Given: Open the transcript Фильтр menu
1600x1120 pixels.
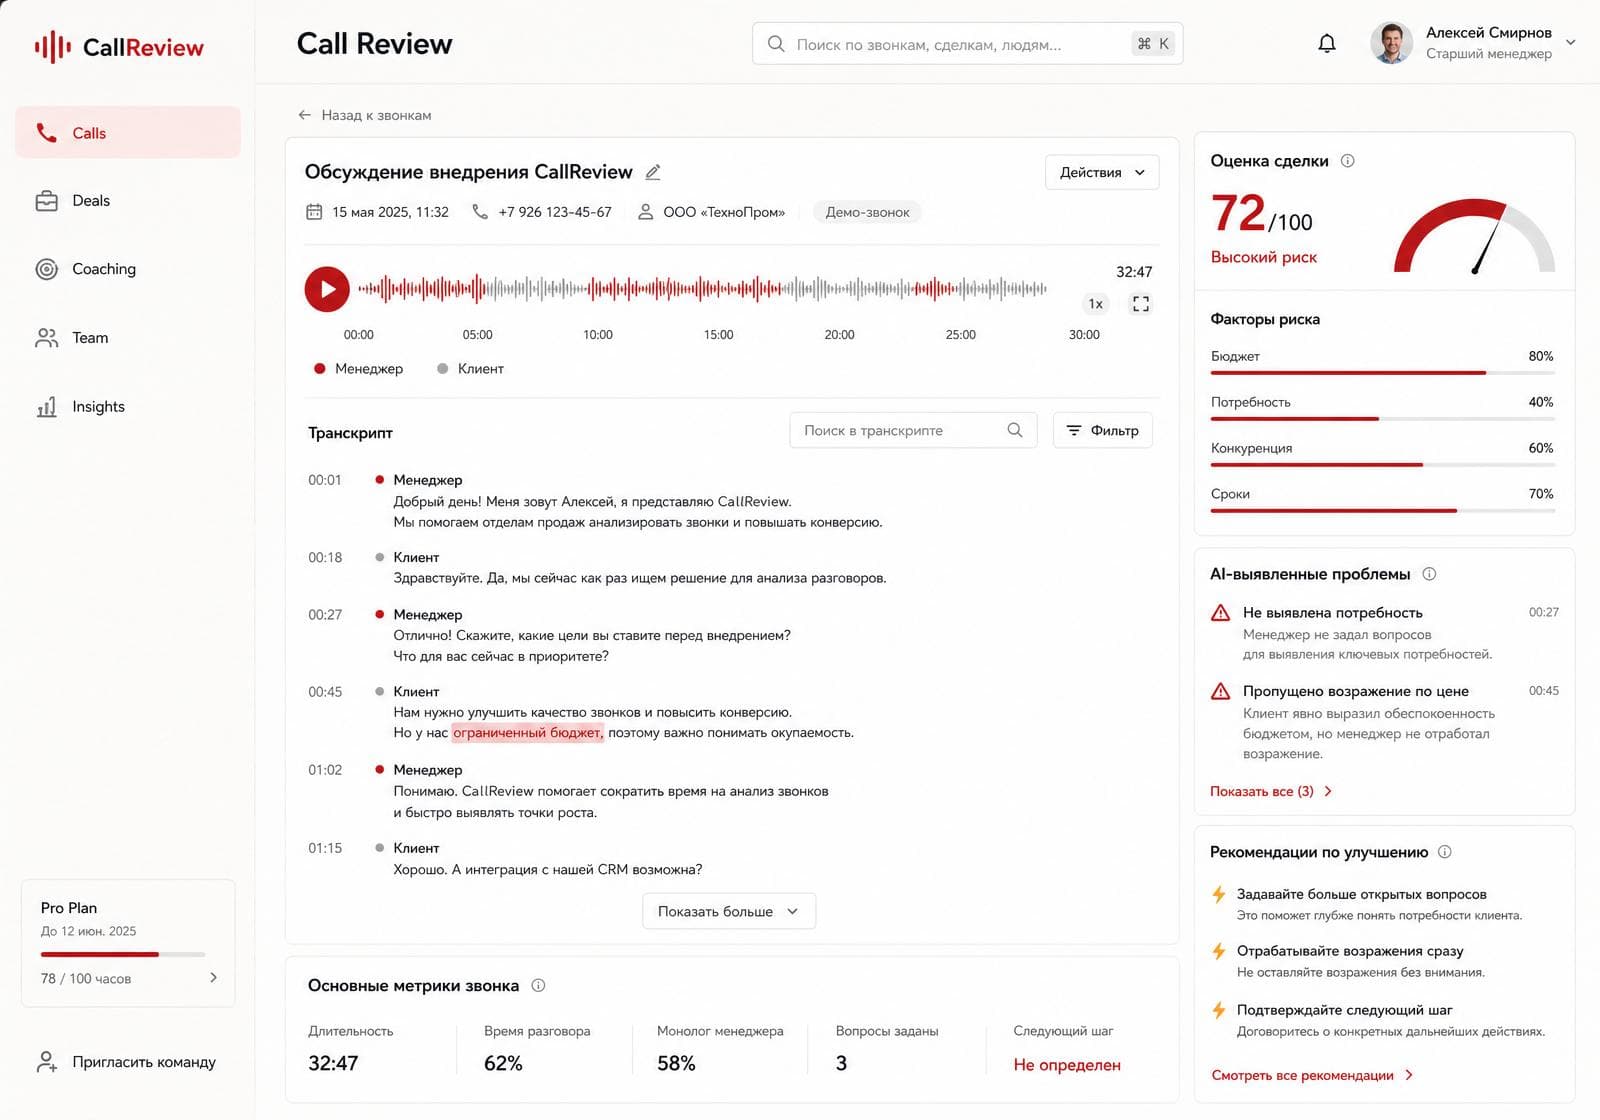Looking at the screenshot, I should (1103, 430).
